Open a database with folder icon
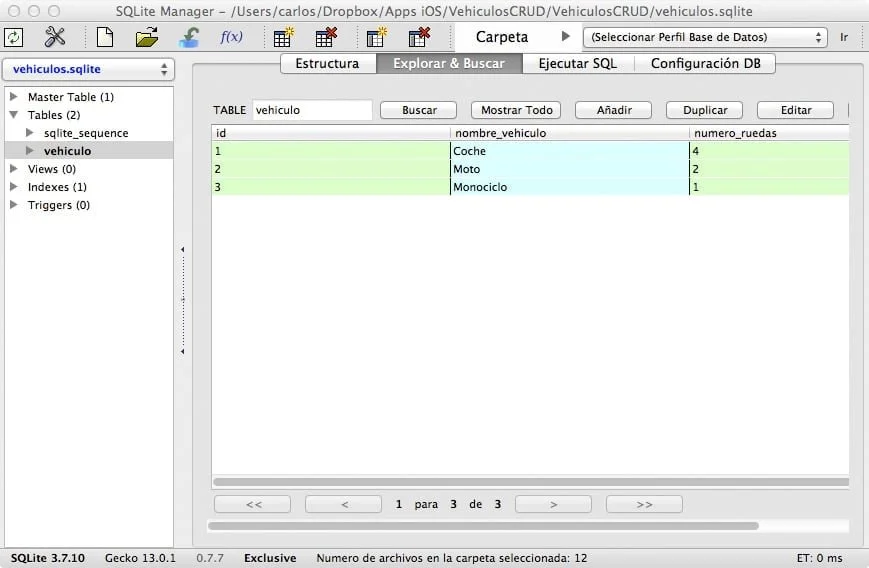869x568 pixels. (147, 37)
